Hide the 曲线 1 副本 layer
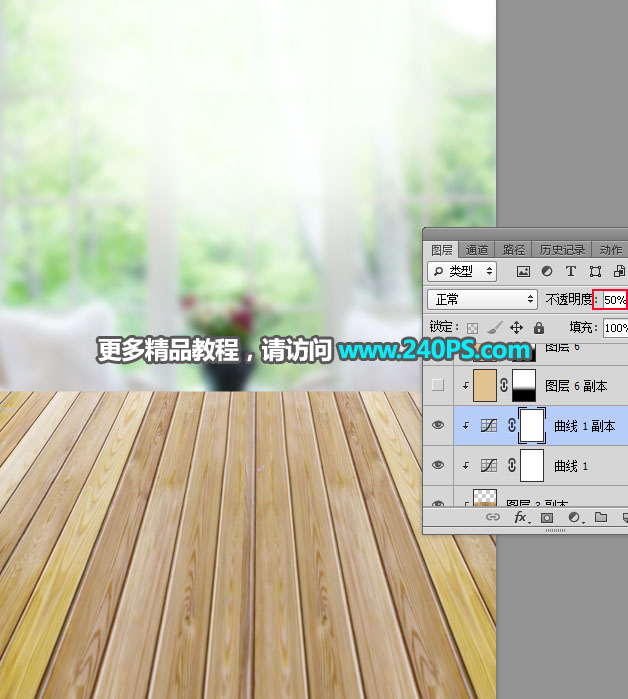This screenshot has height=699, width=628. coord(437,425)
